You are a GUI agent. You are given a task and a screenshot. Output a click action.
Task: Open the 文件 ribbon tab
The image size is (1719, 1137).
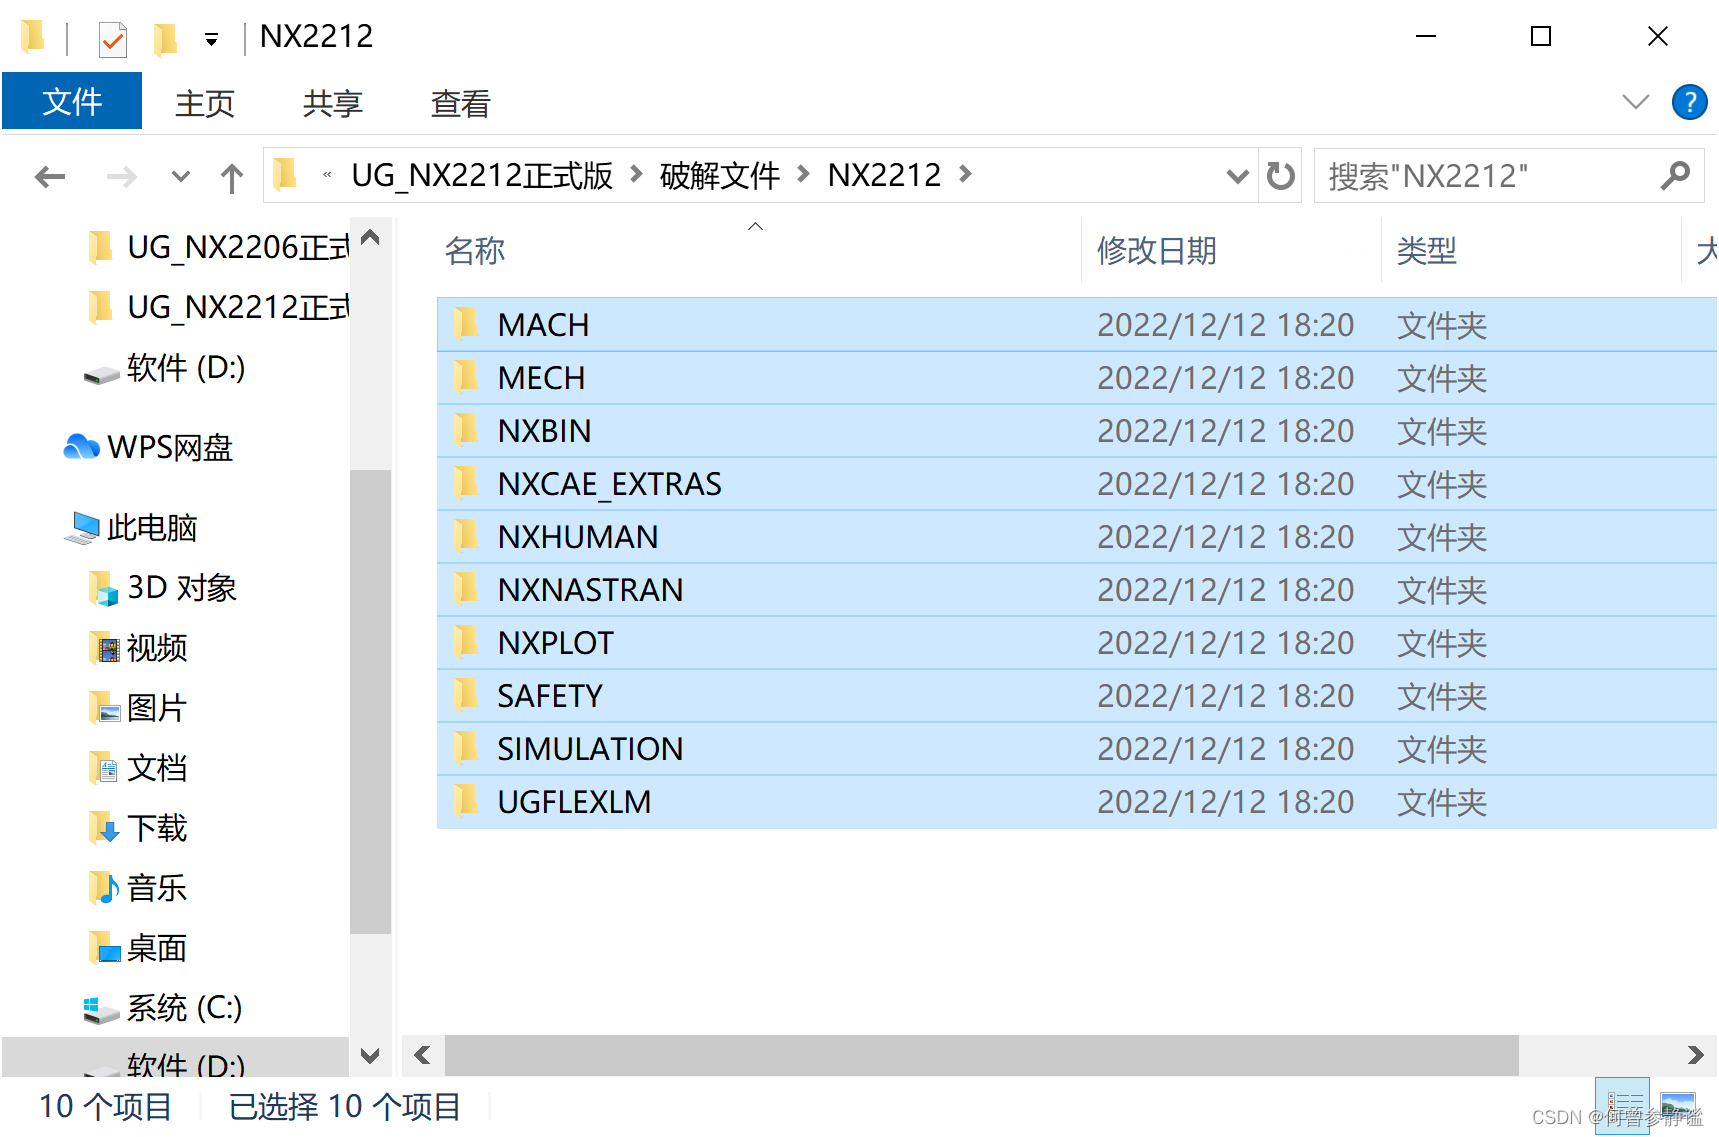click(72, 102)
